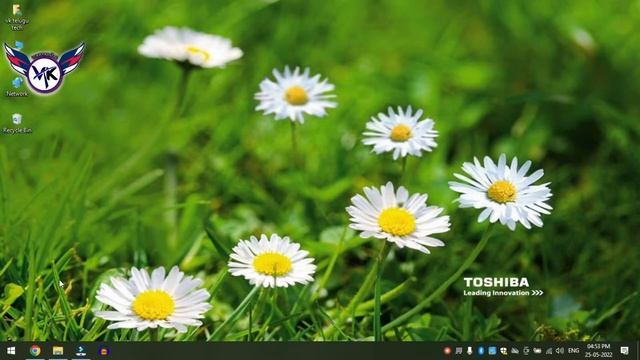This screenshot has height=360, width=640.
Task: Launch Google Chrome from the taskbar
Action: [x=35, y=351]
